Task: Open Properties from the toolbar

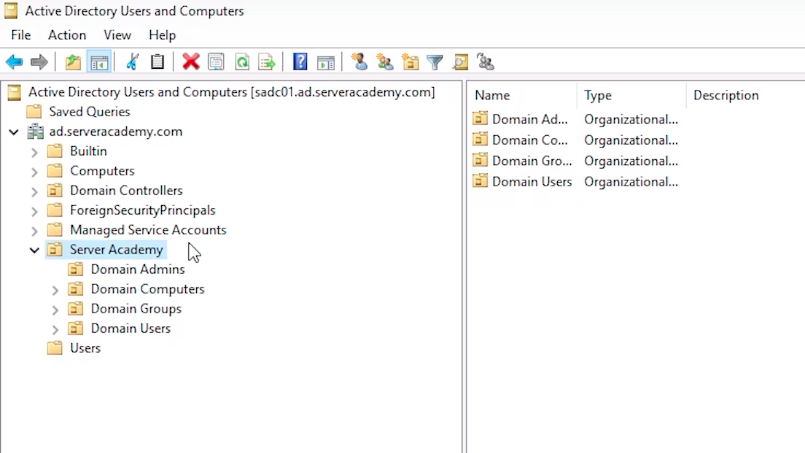Action: pyautogui.click(x=216, y=62)
